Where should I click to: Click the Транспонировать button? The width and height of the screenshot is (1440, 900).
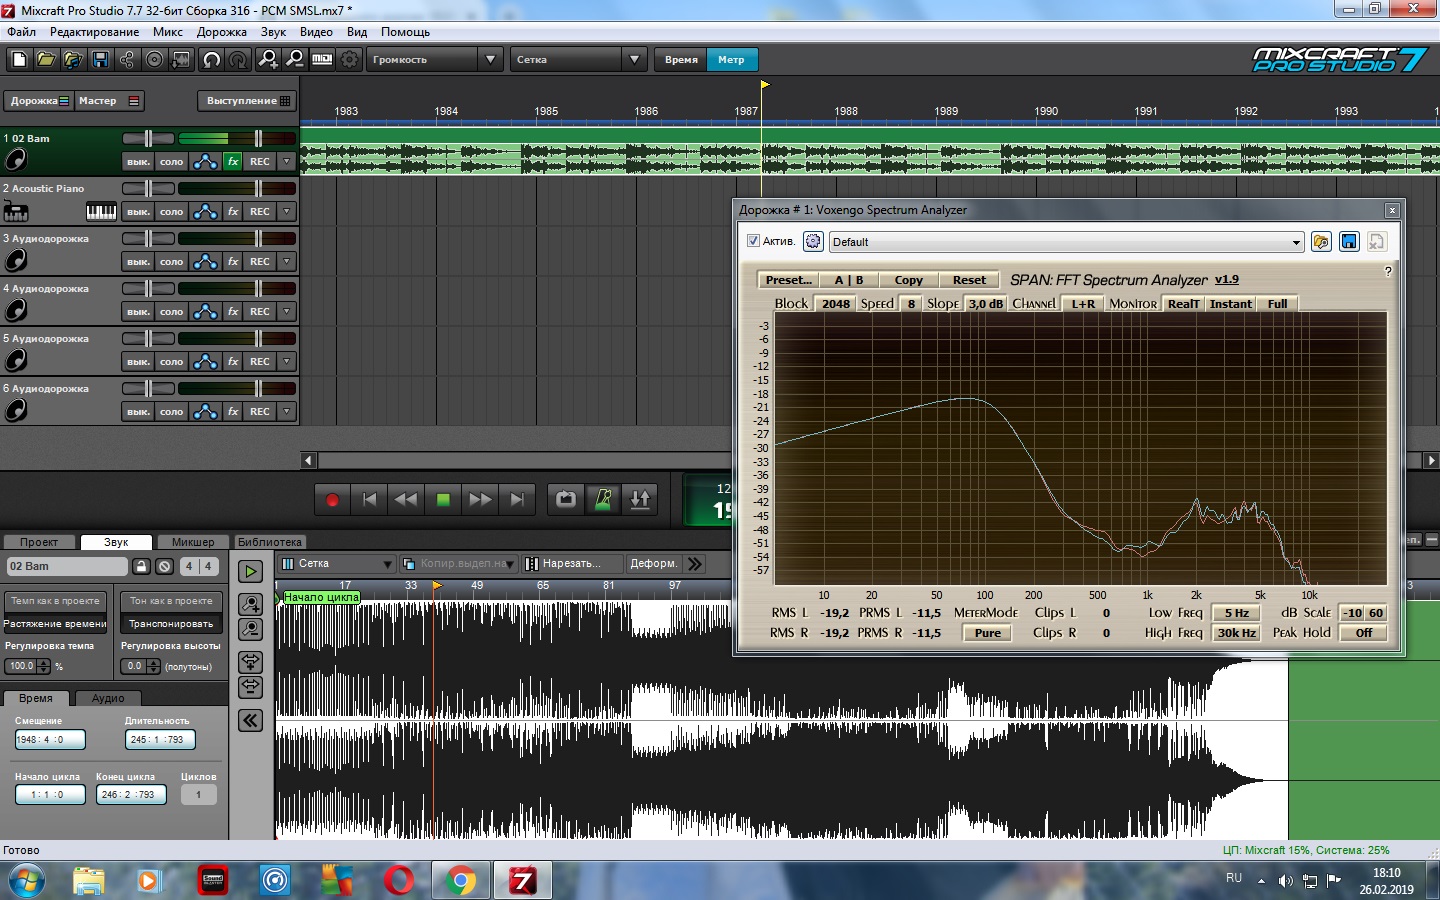[171, 624]
